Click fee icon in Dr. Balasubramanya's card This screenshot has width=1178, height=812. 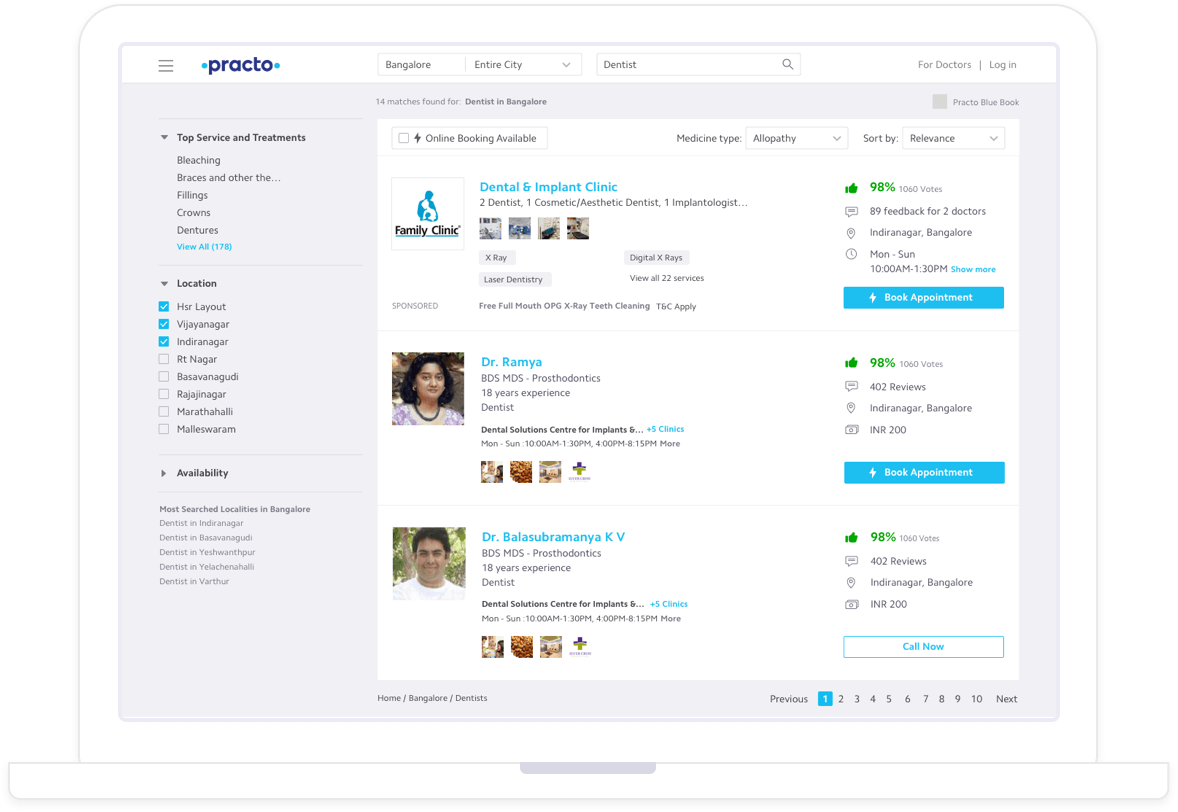tap(851, 604)
